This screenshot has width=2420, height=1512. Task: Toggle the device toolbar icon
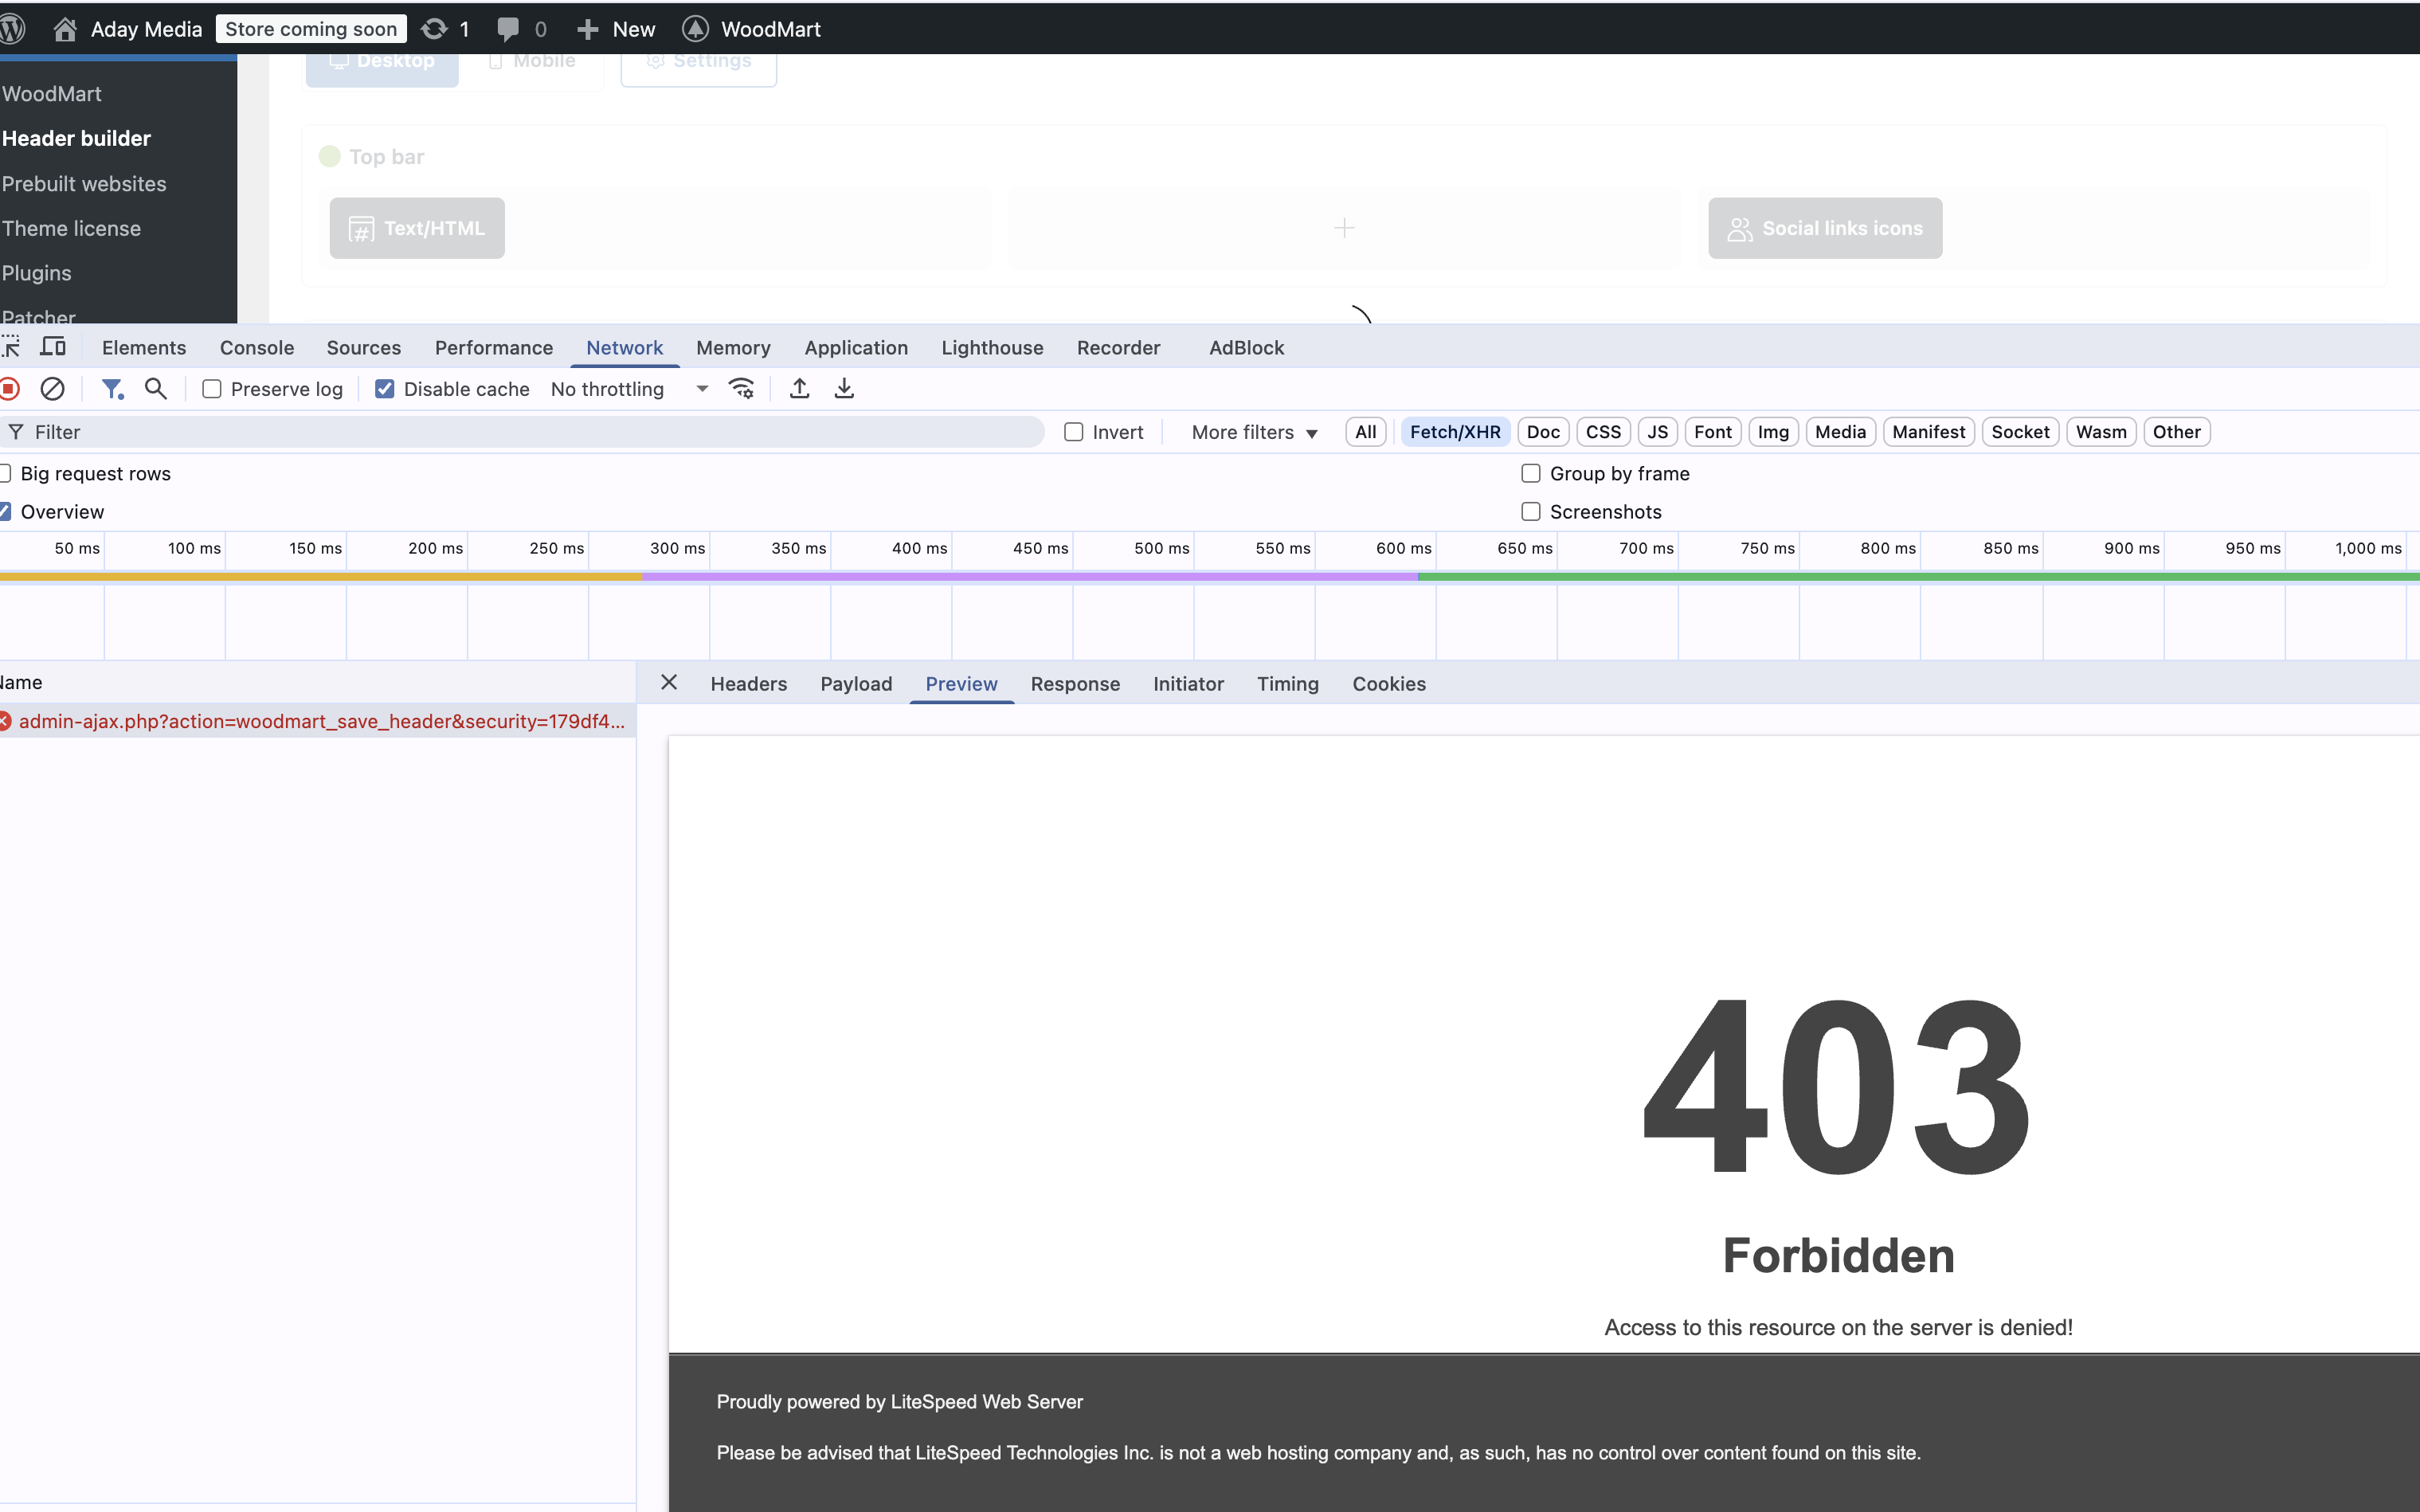click(x=53, y=347)
